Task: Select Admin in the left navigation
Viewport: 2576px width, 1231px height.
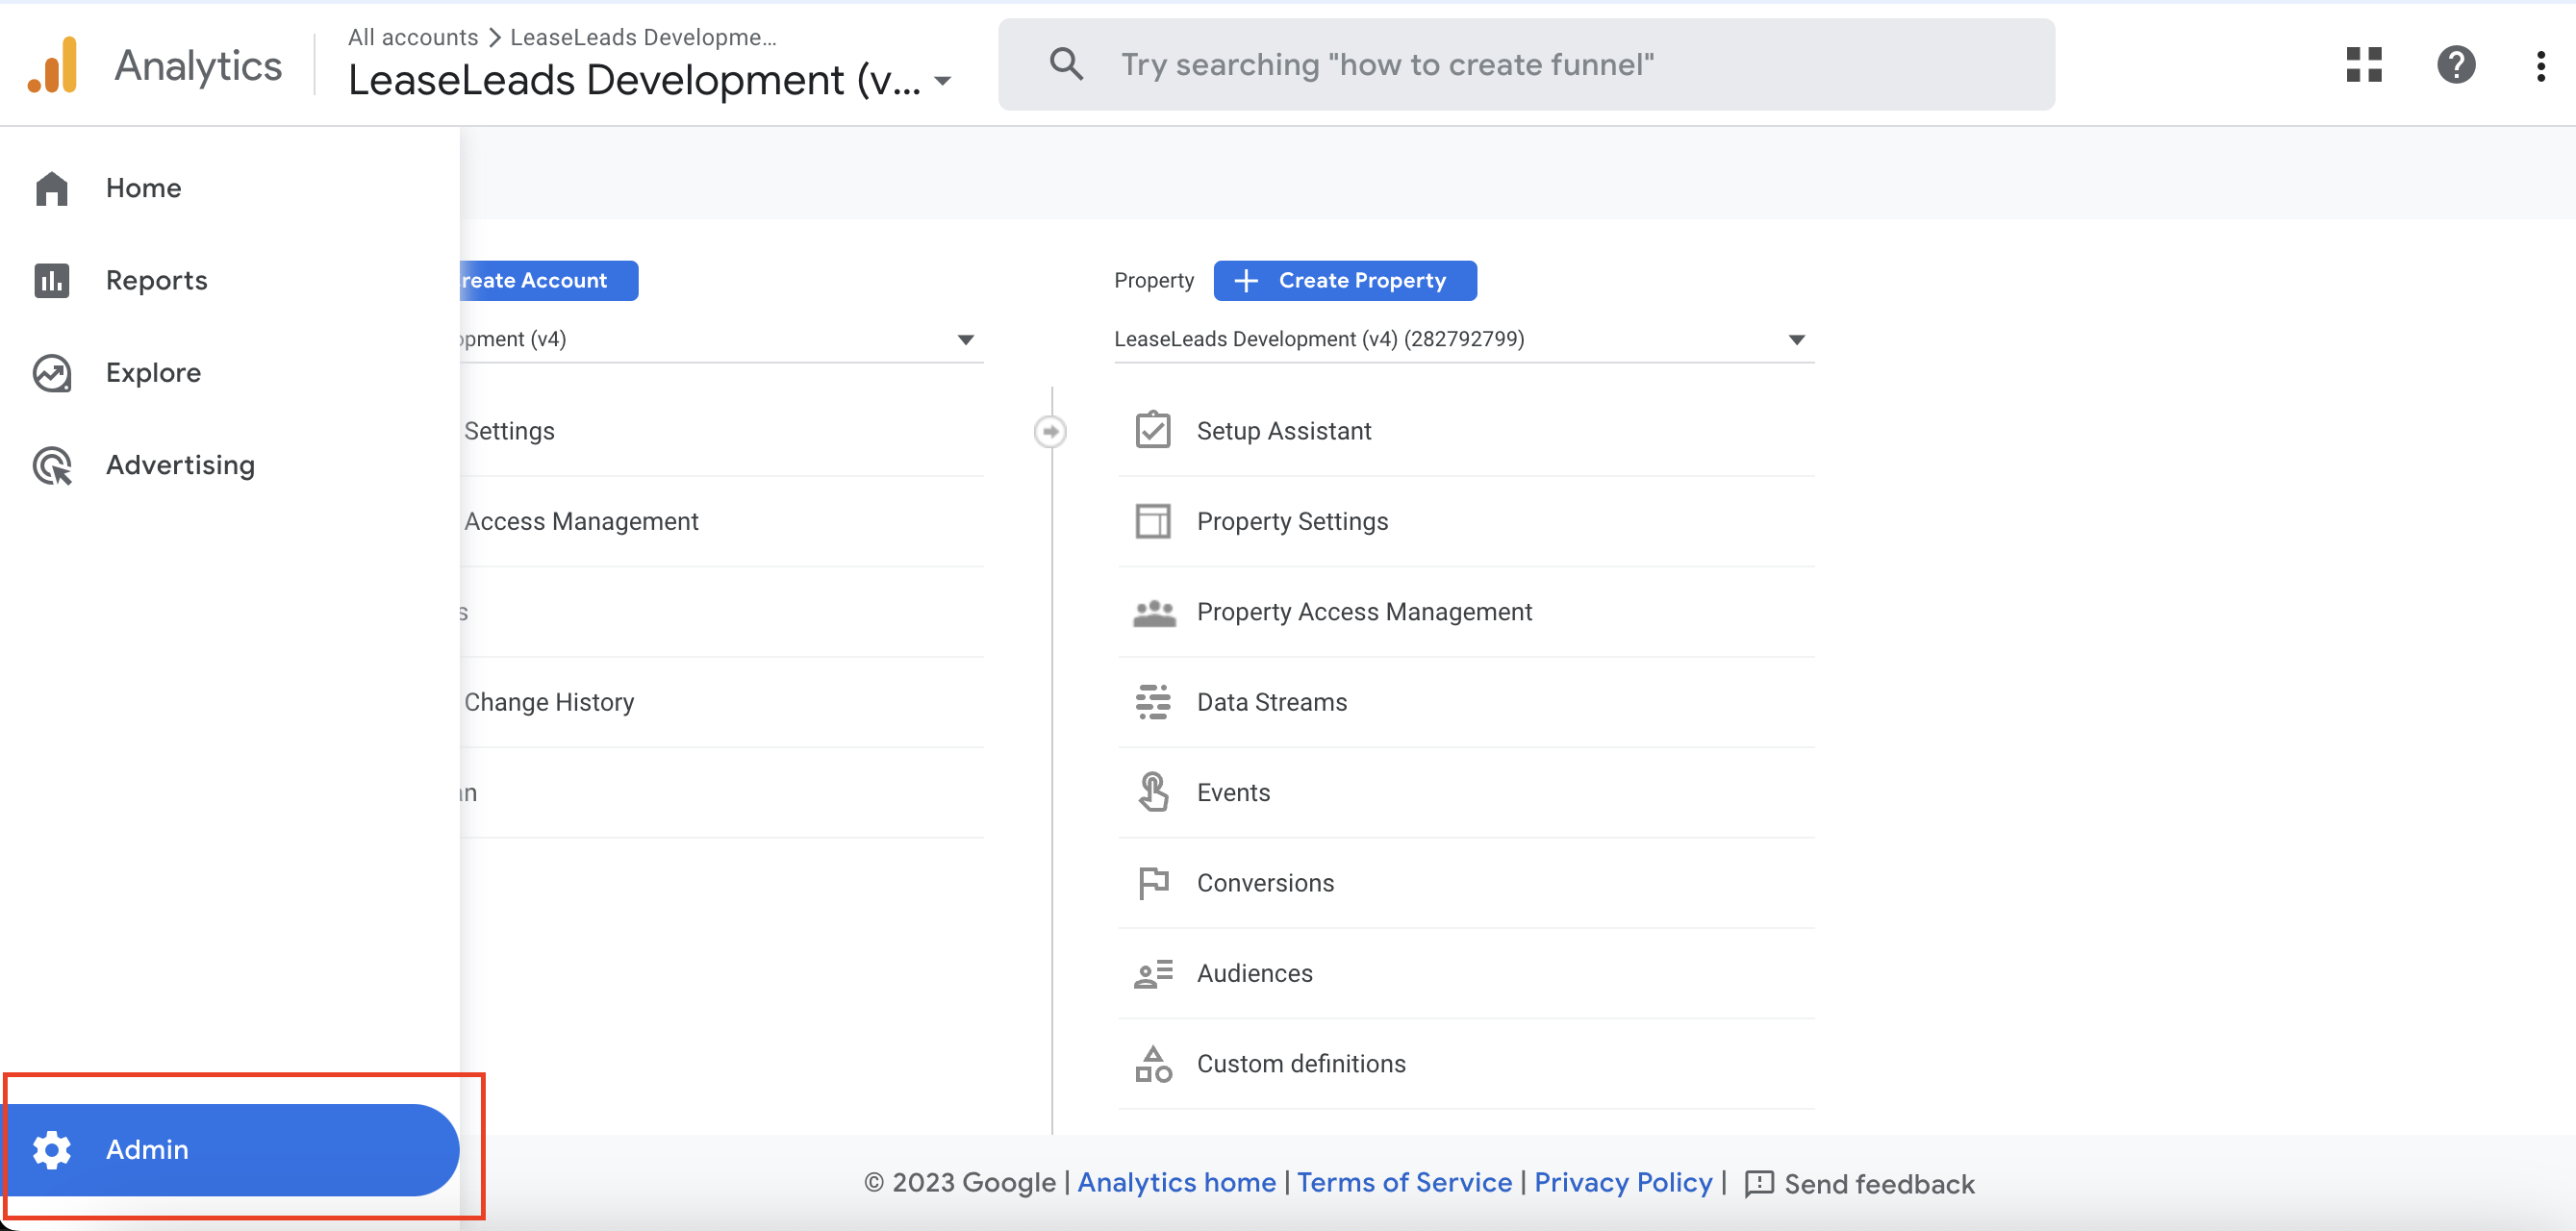Action: (x=231, y=1149)
